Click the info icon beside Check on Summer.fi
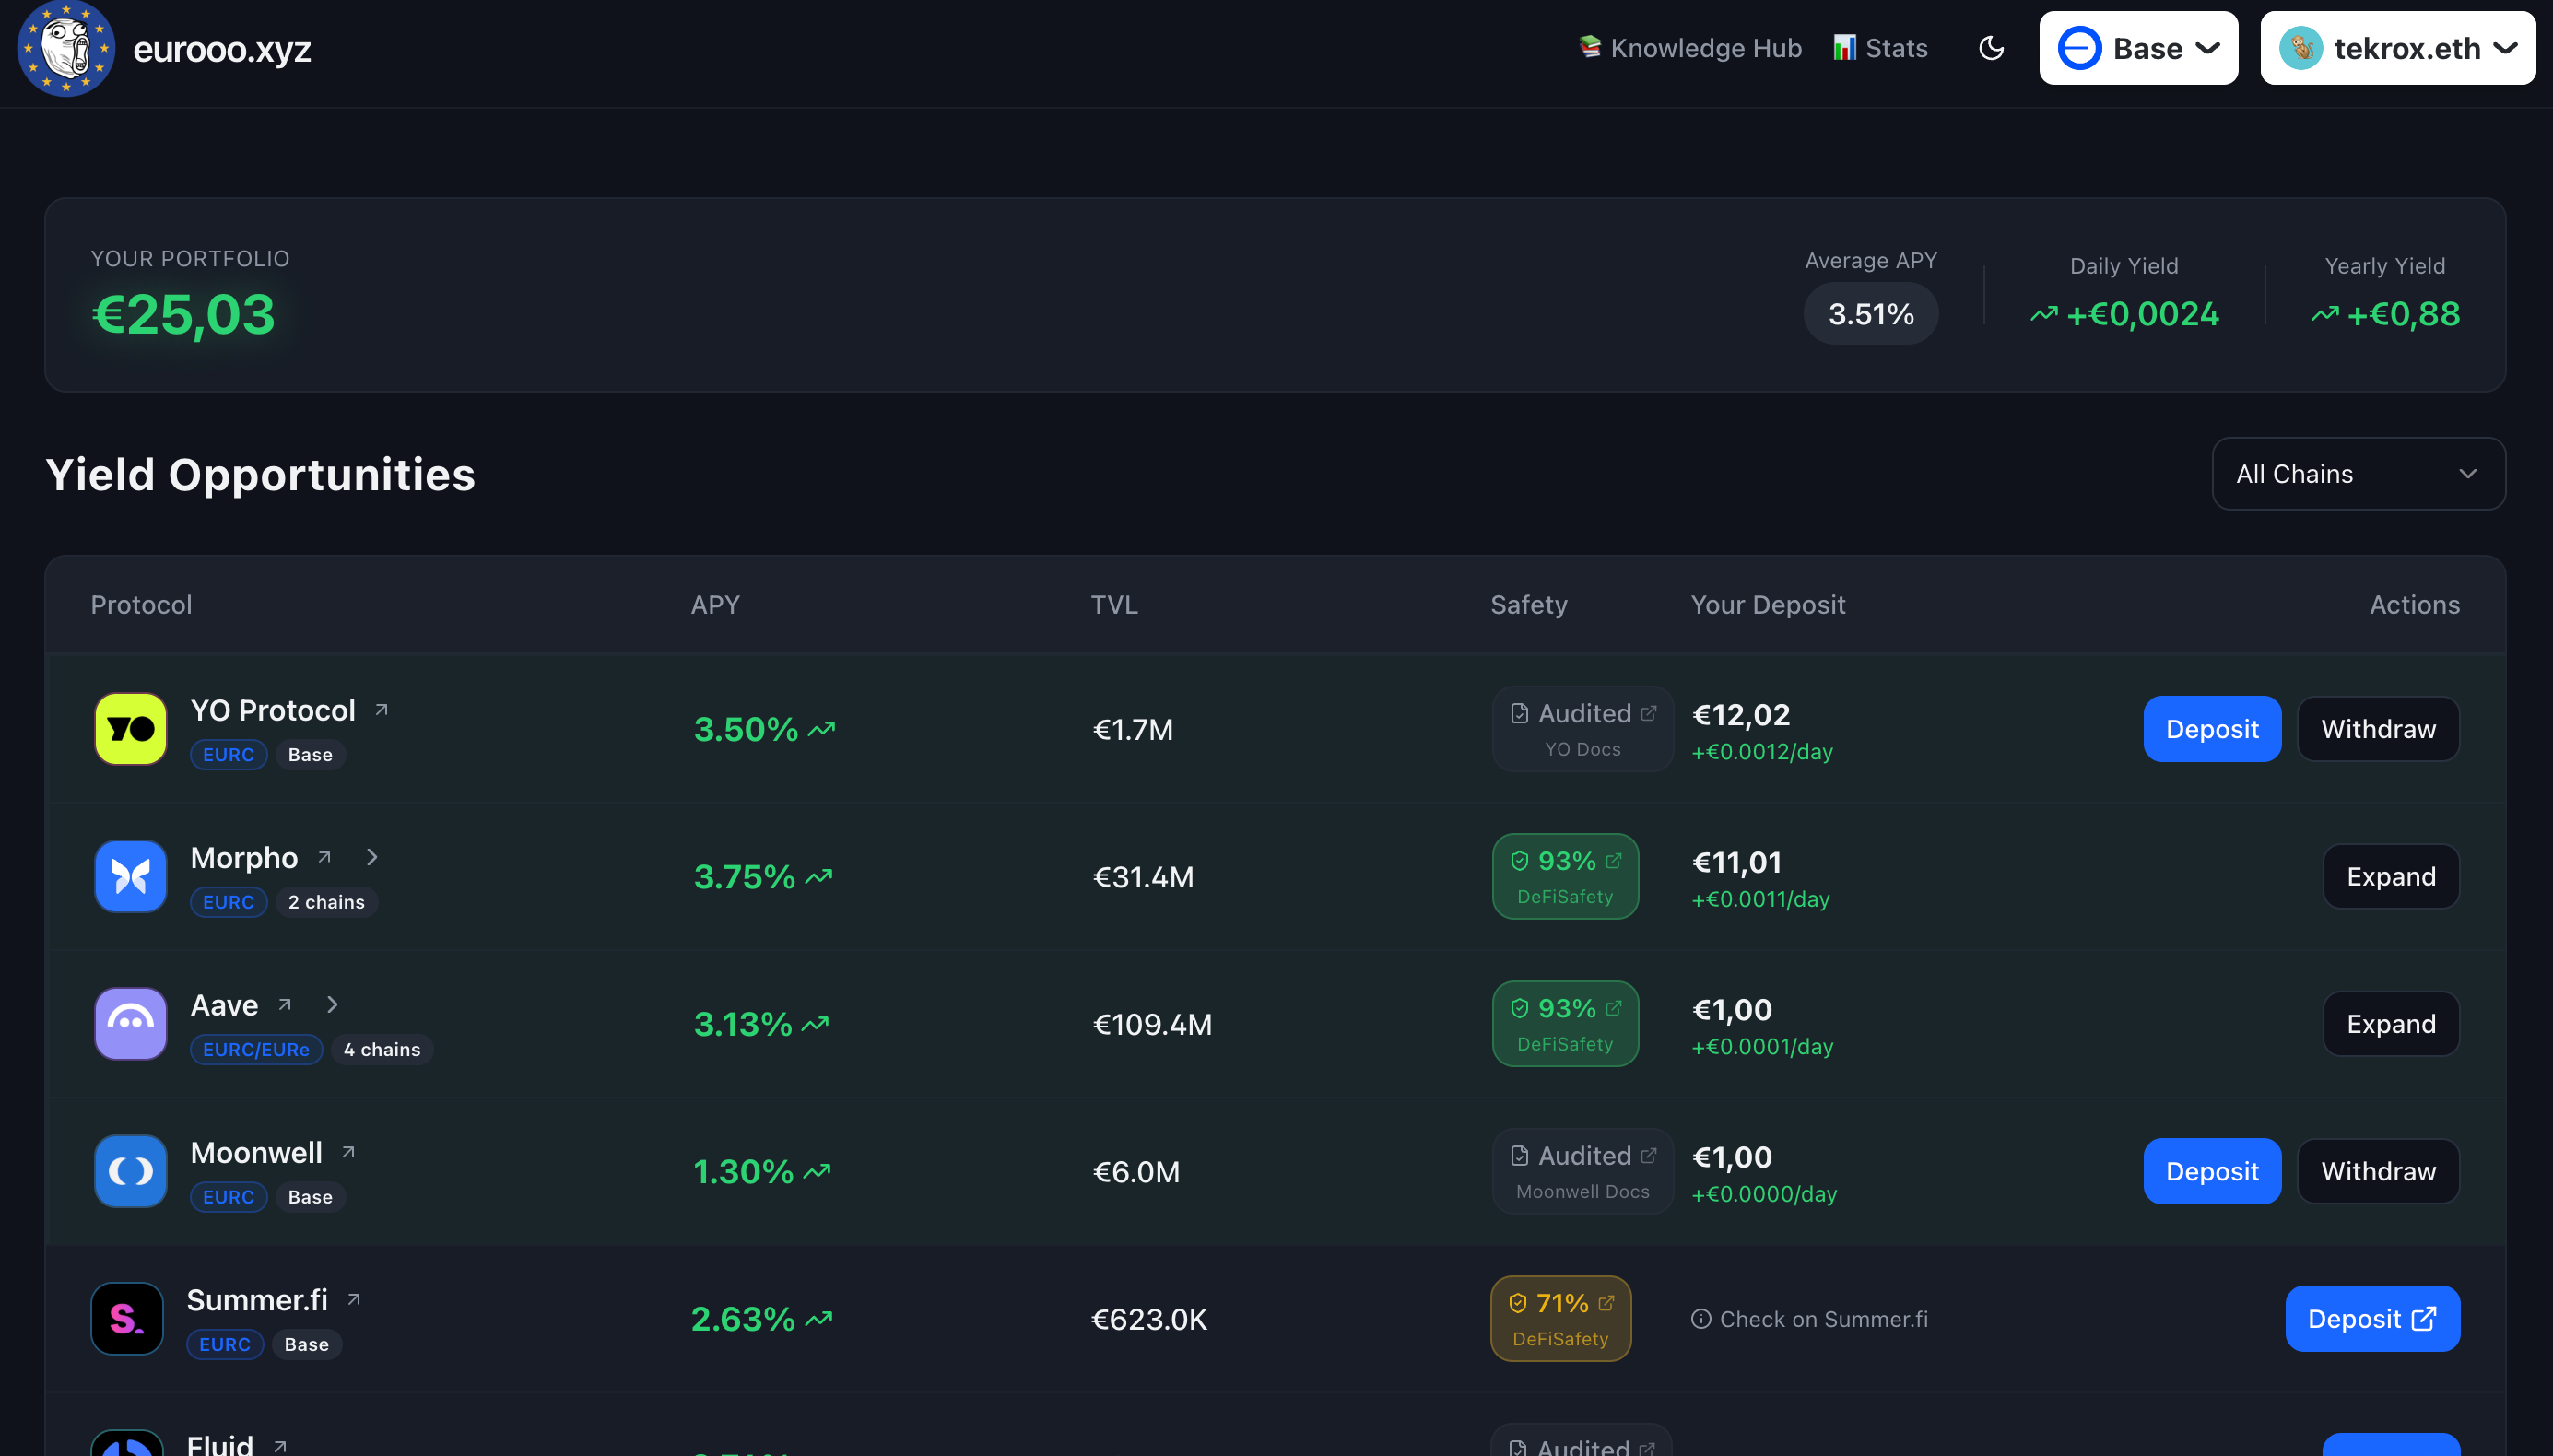 click(x=1703, y=1318)
